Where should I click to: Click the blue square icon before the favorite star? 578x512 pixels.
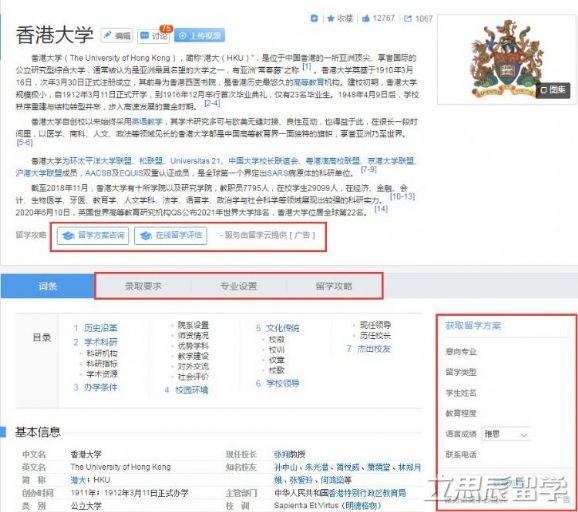tap(314, 18)
